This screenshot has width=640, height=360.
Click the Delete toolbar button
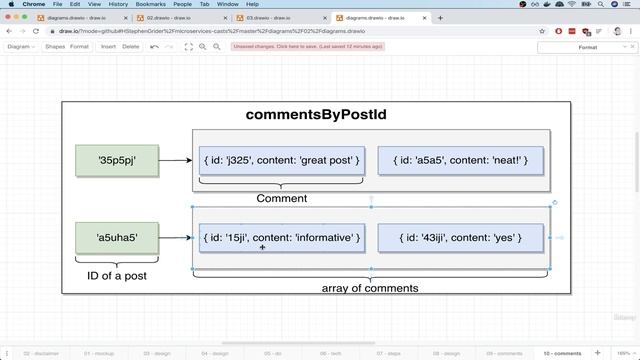click(131, 47)
